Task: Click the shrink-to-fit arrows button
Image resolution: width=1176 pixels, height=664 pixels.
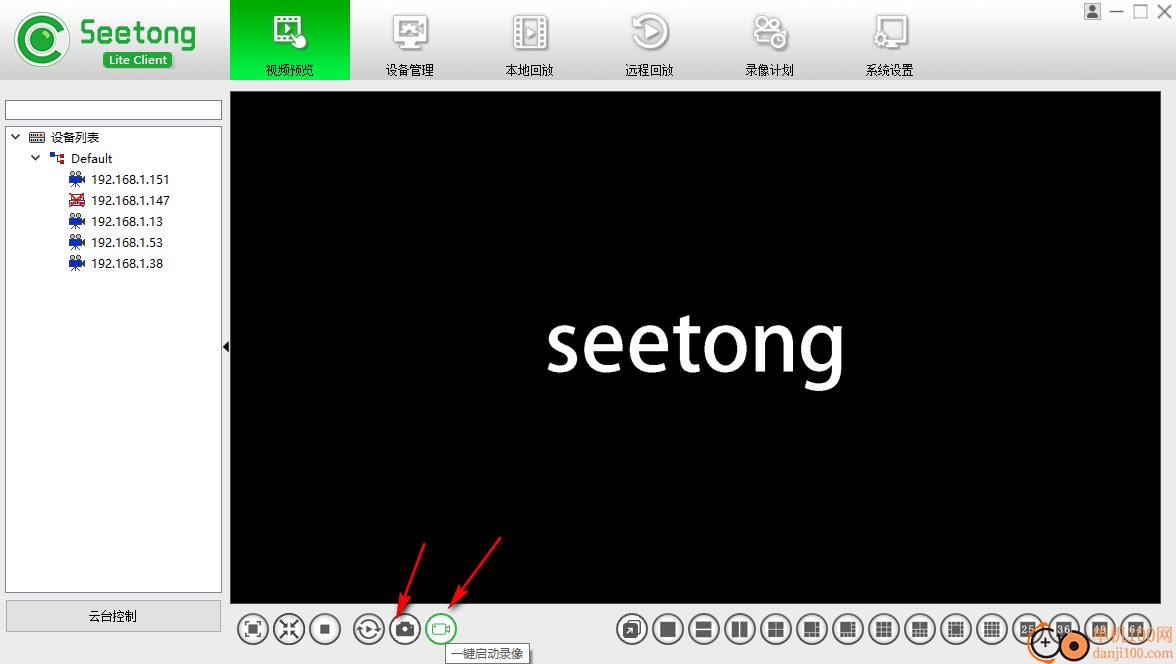Action: pyautogui.click(x=289, y=629)
